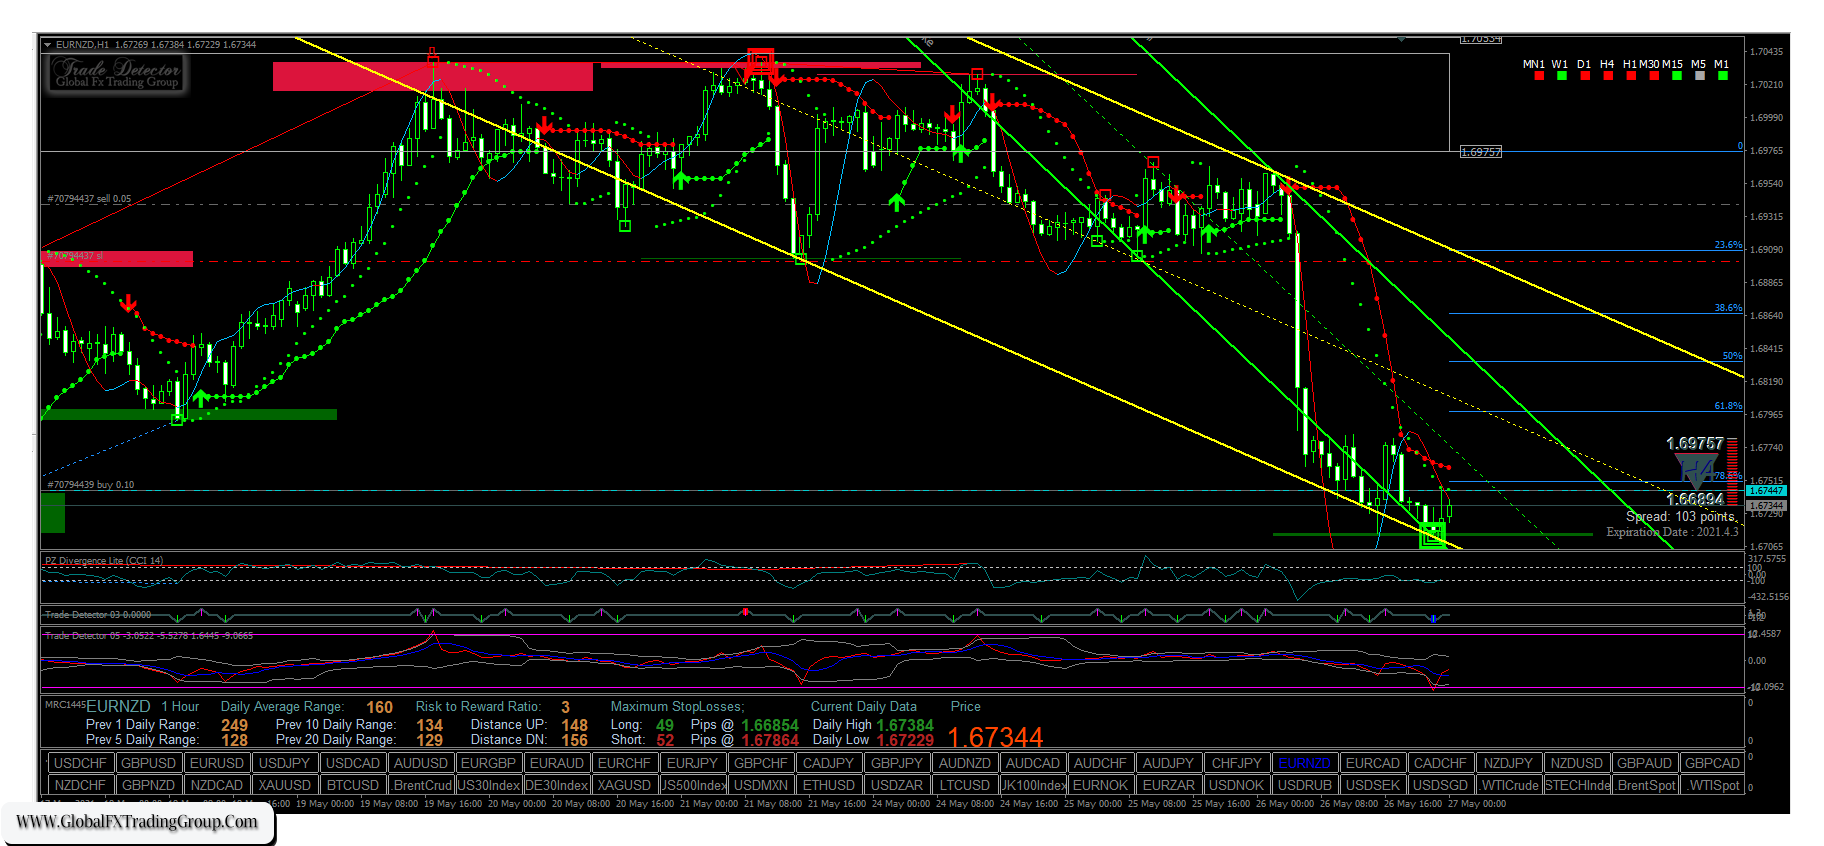Click the red MN1 trend indicator square
This screenshot has height=846, width=1824.
1538,76
